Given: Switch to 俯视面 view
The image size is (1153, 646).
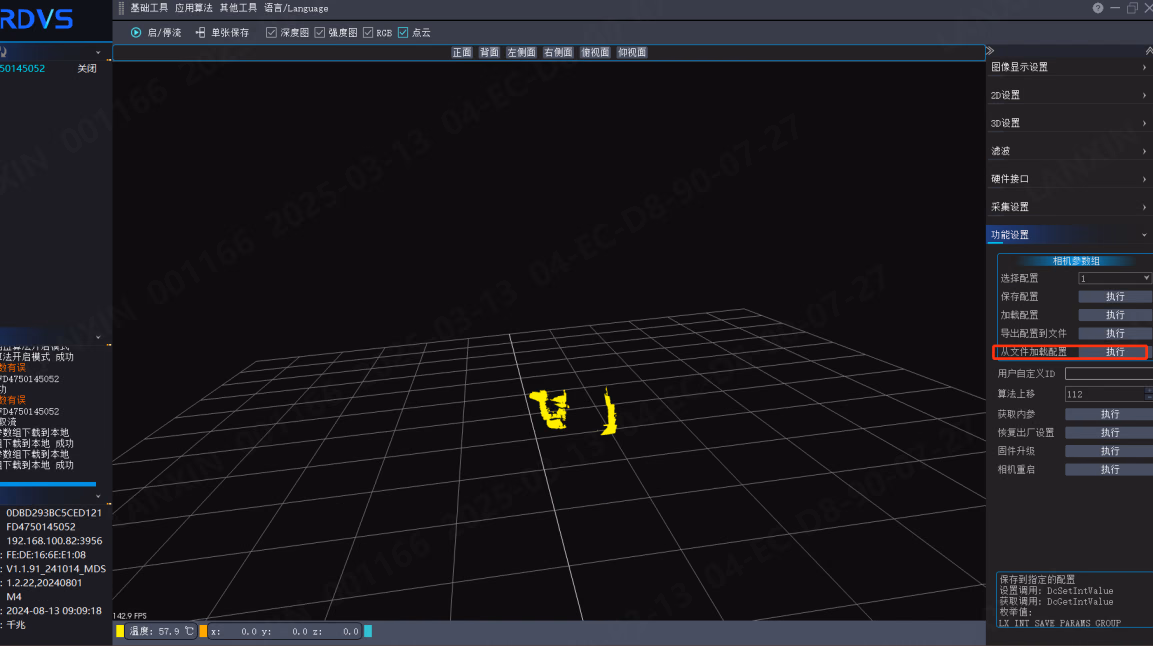Looking at the screenshot, I should [x=595, y=52].
